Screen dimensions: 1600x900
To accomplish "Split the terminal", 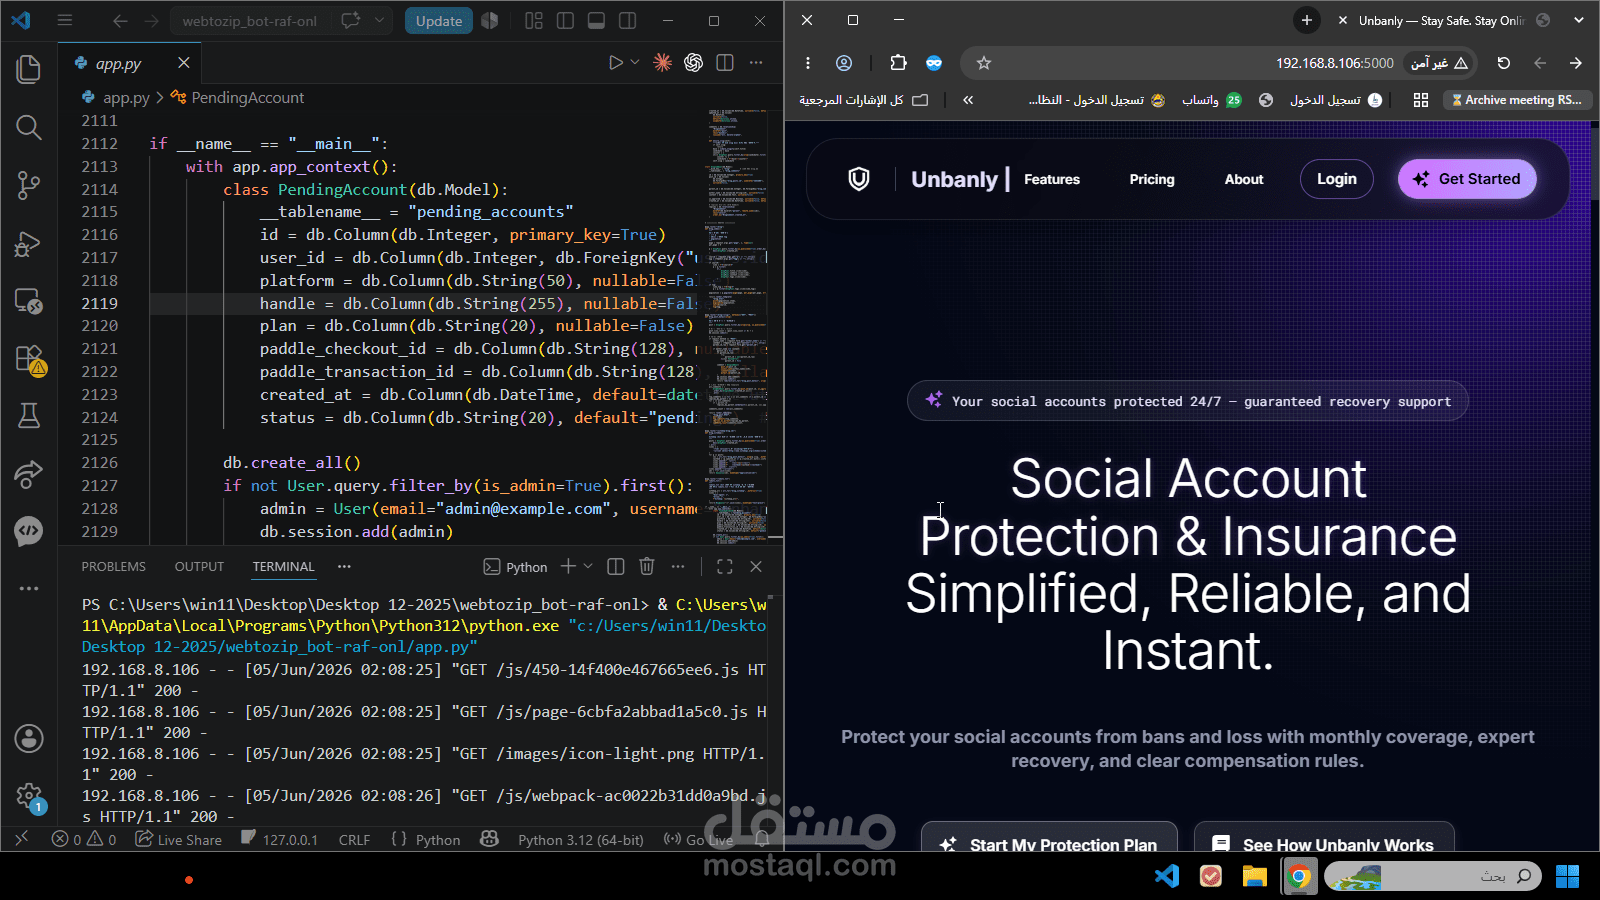I will point(616,566).
